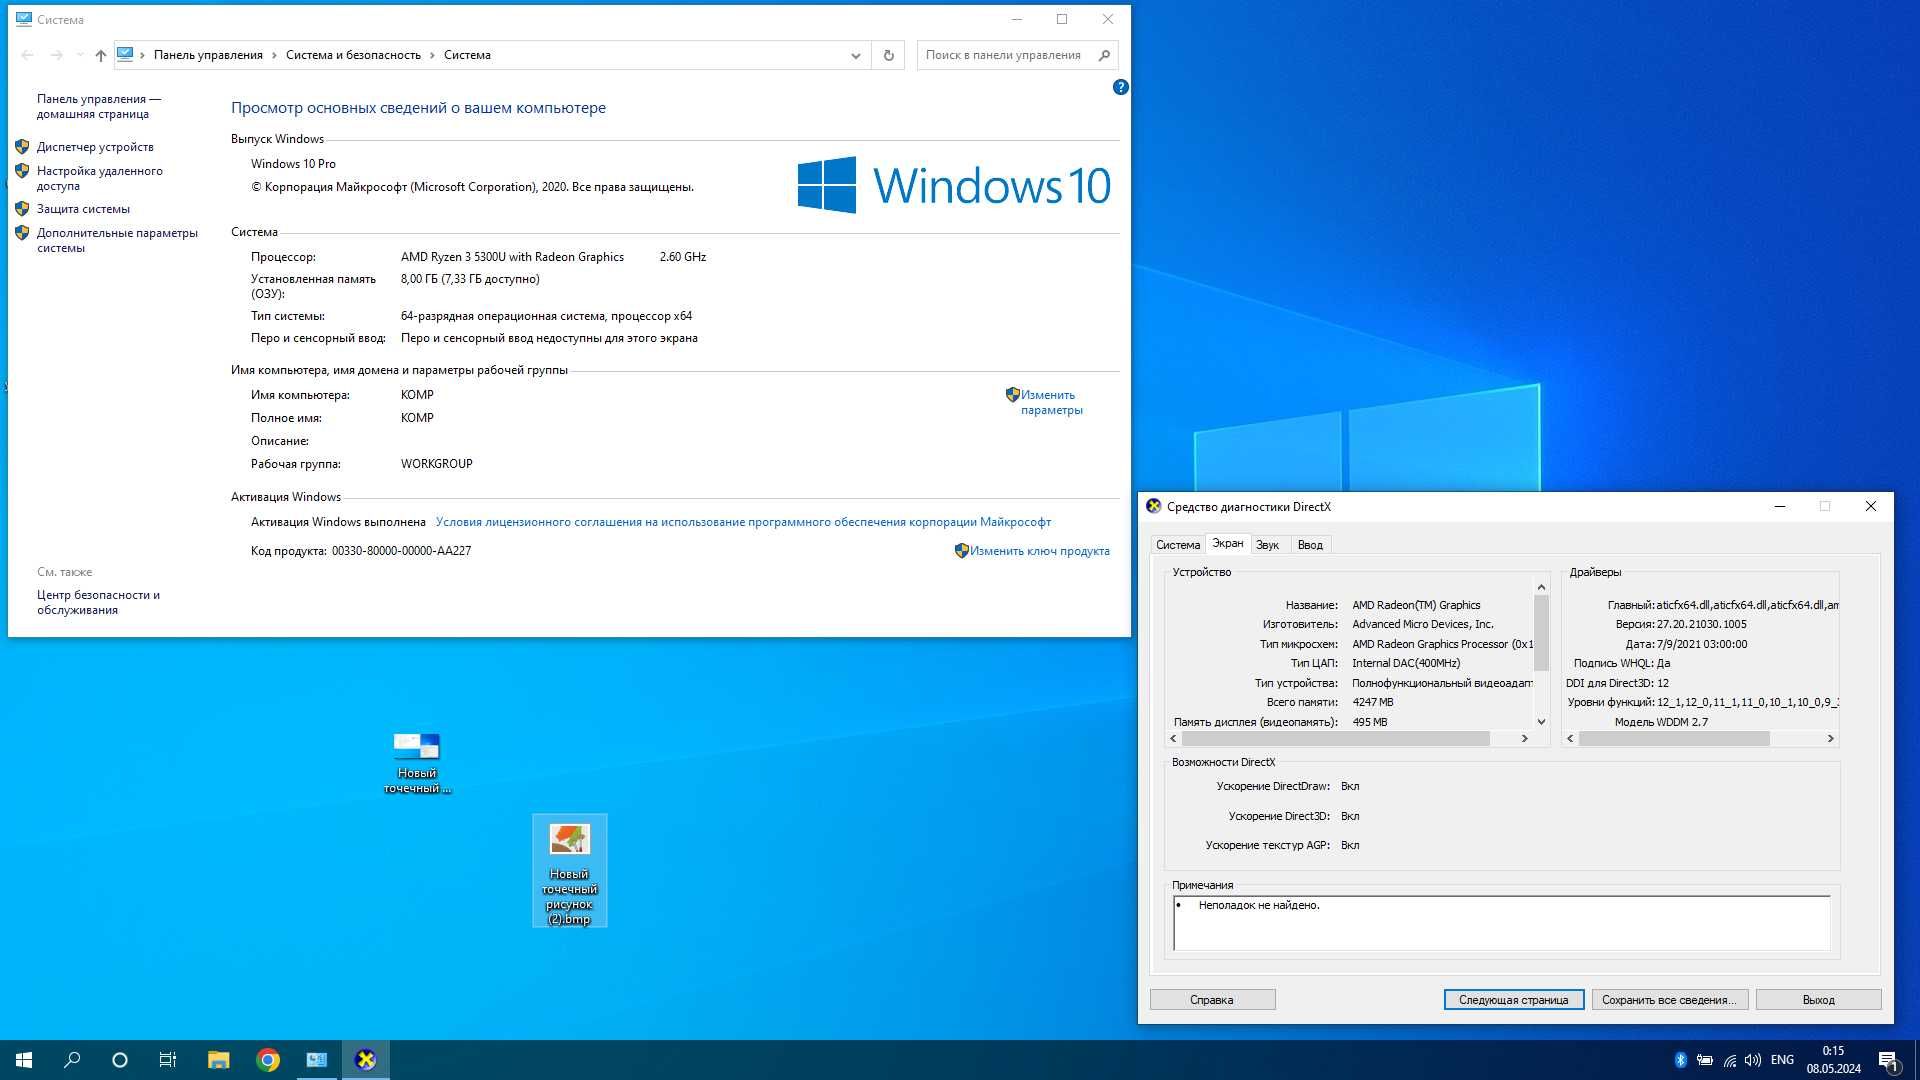The image size is (1920, 1080).
Task: Open notification center icon
Action: (x=1888, y=1060)
